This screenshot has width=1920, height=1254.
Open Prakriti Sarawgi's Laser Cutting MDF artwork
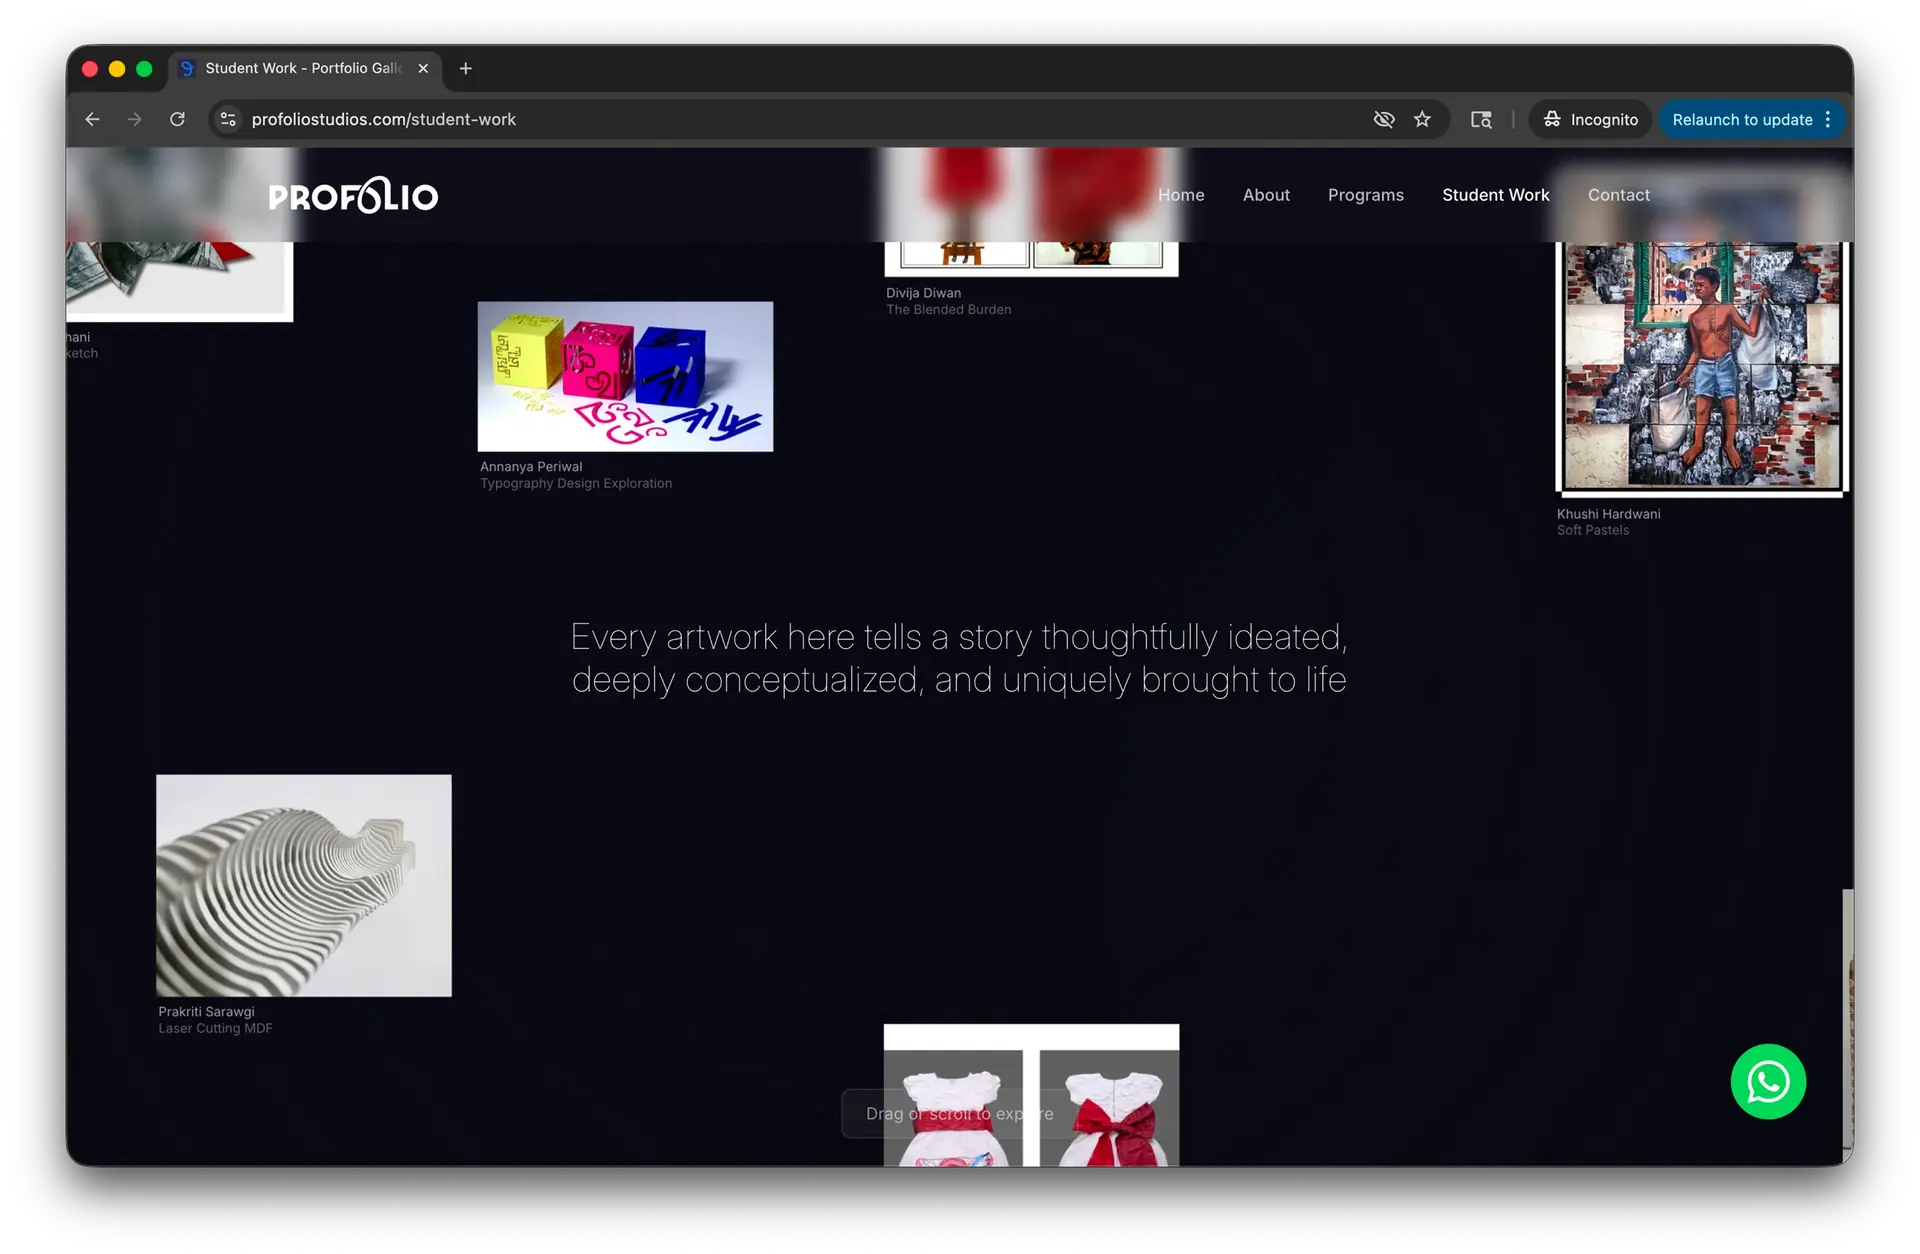click(304, 885)
